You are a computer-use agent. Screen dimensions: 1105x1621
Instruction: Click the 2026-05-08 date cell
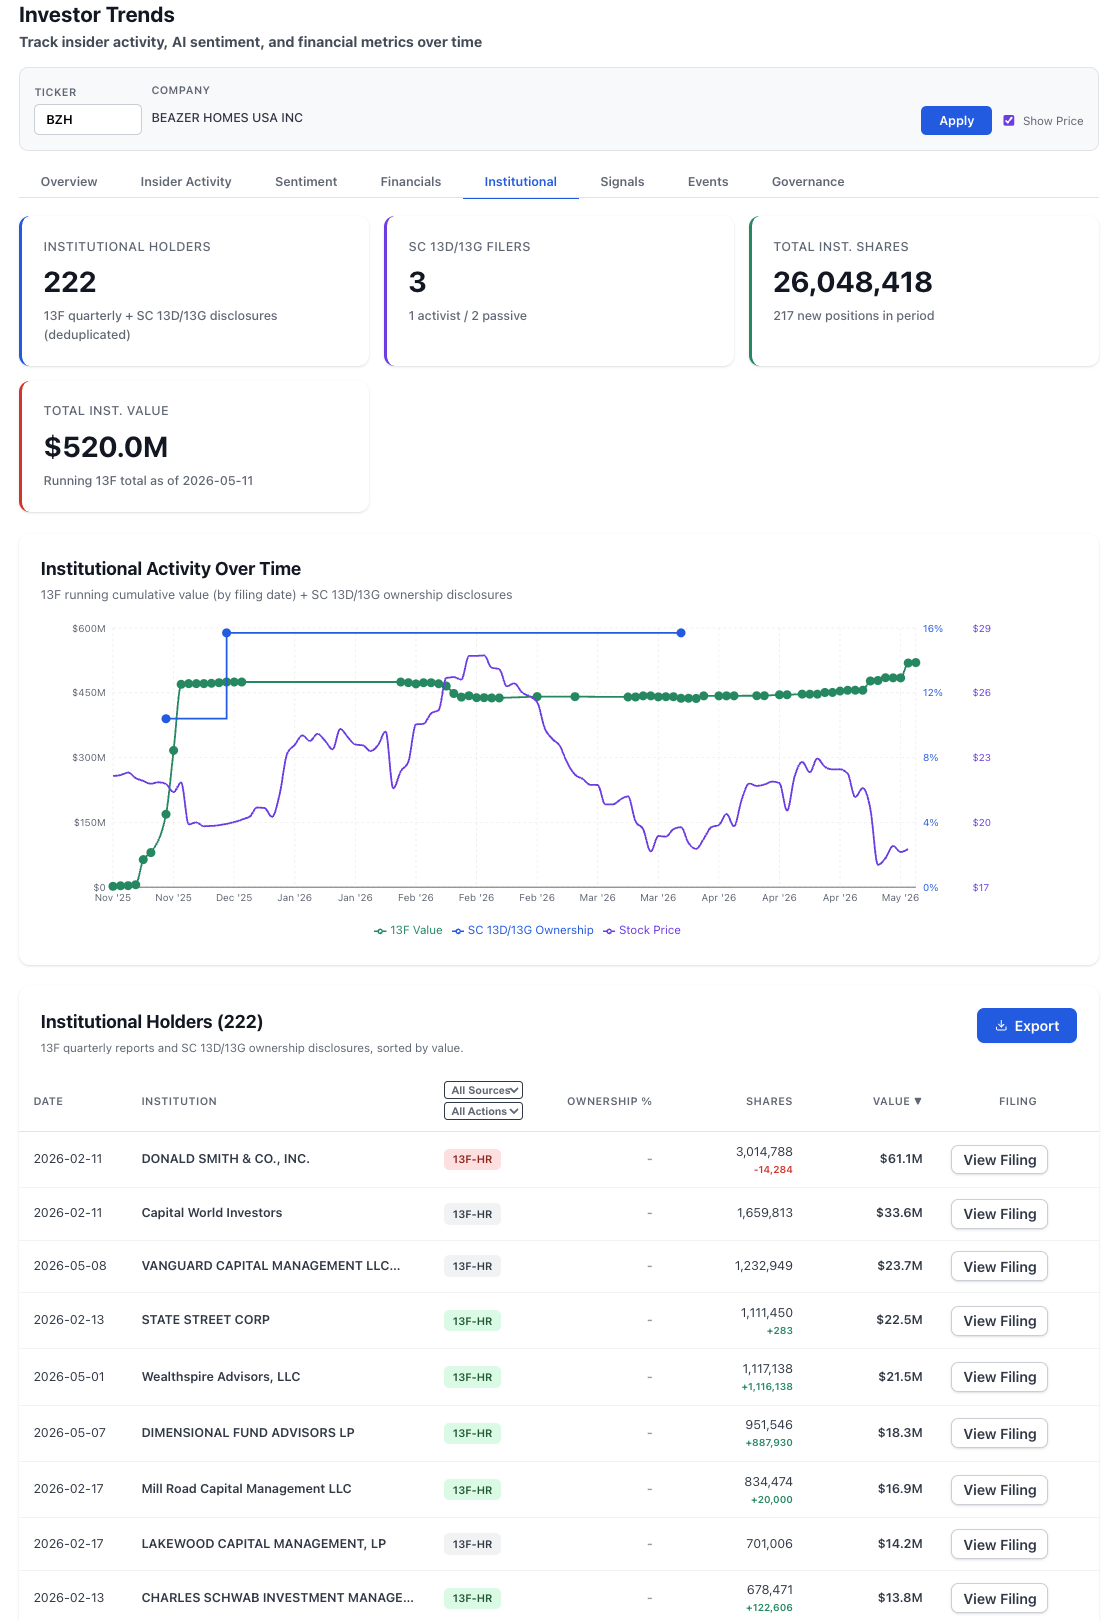pos(70,1266)
